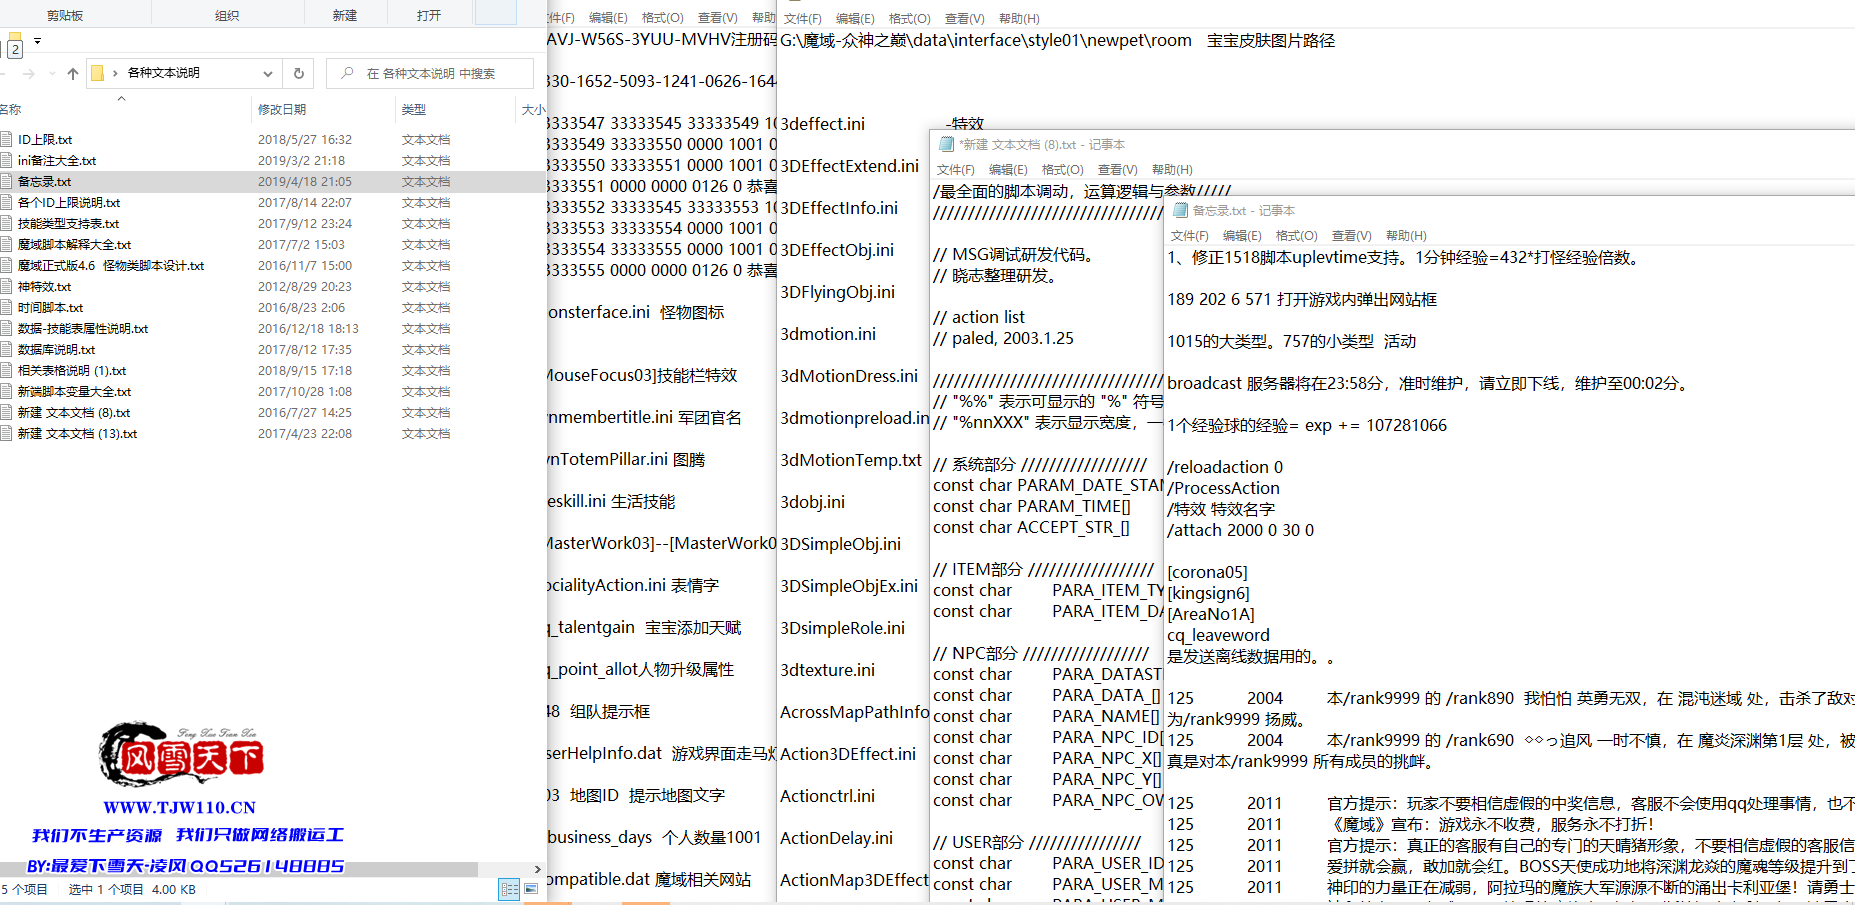Click the // paled, 2003.1.25 comment line
This screenshot has width=1855, height=905.
[x=1003, y=338]
